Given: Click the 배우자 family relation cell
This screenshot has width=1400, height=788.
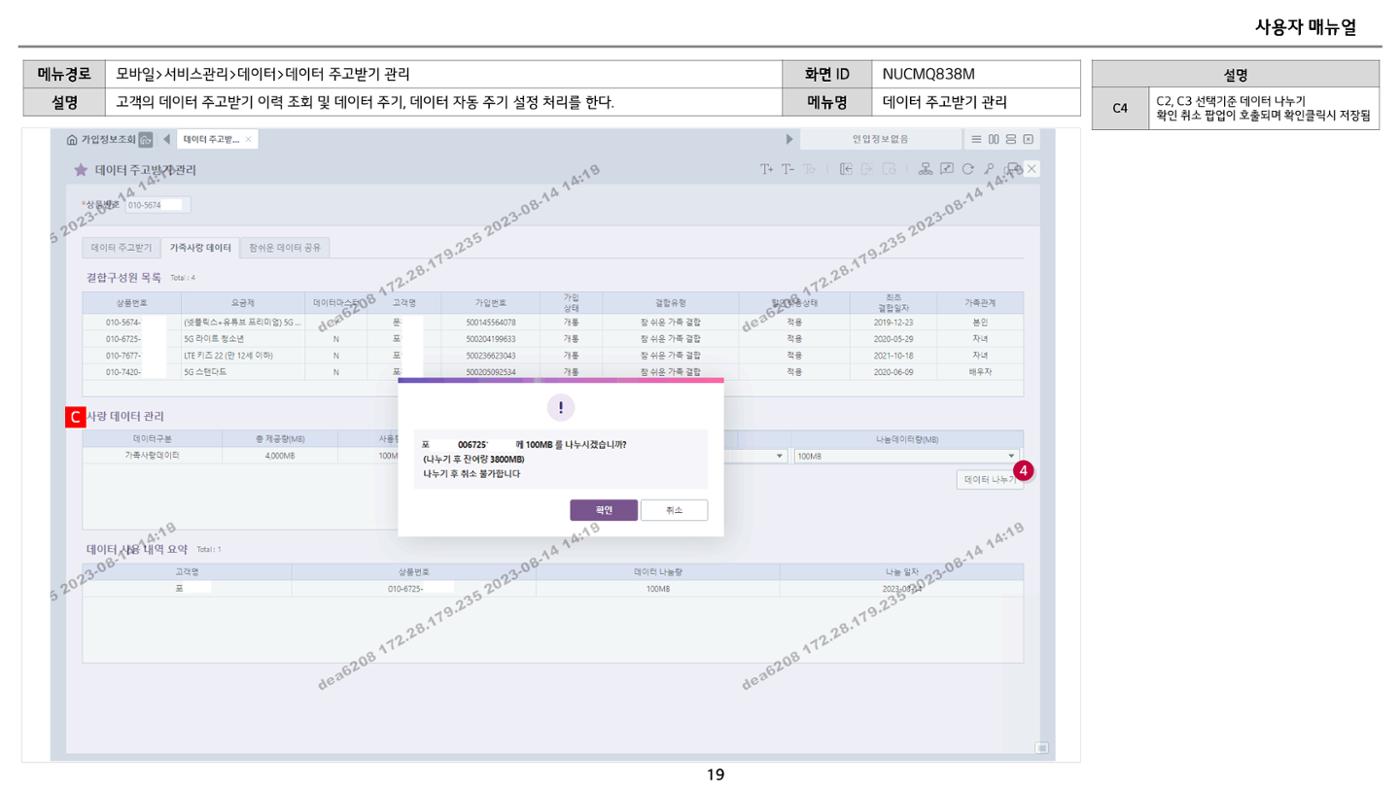Looking at the screenshot, I should tap(980, 372).
